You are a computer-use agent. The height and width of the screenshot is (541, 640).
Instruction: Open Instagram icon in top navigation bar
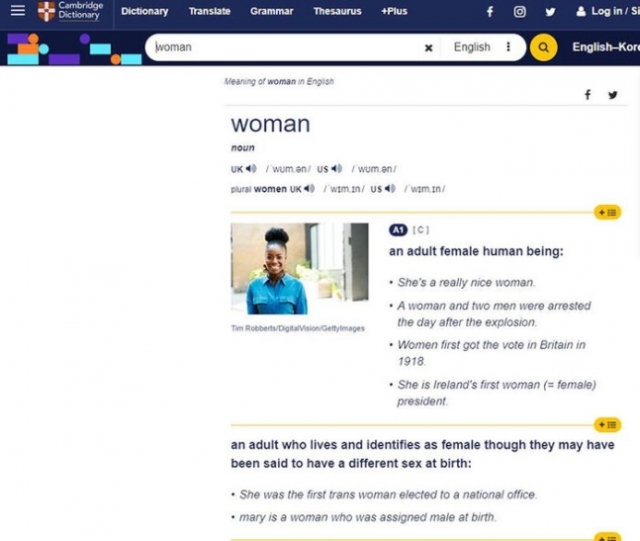[x=519, y=11]
